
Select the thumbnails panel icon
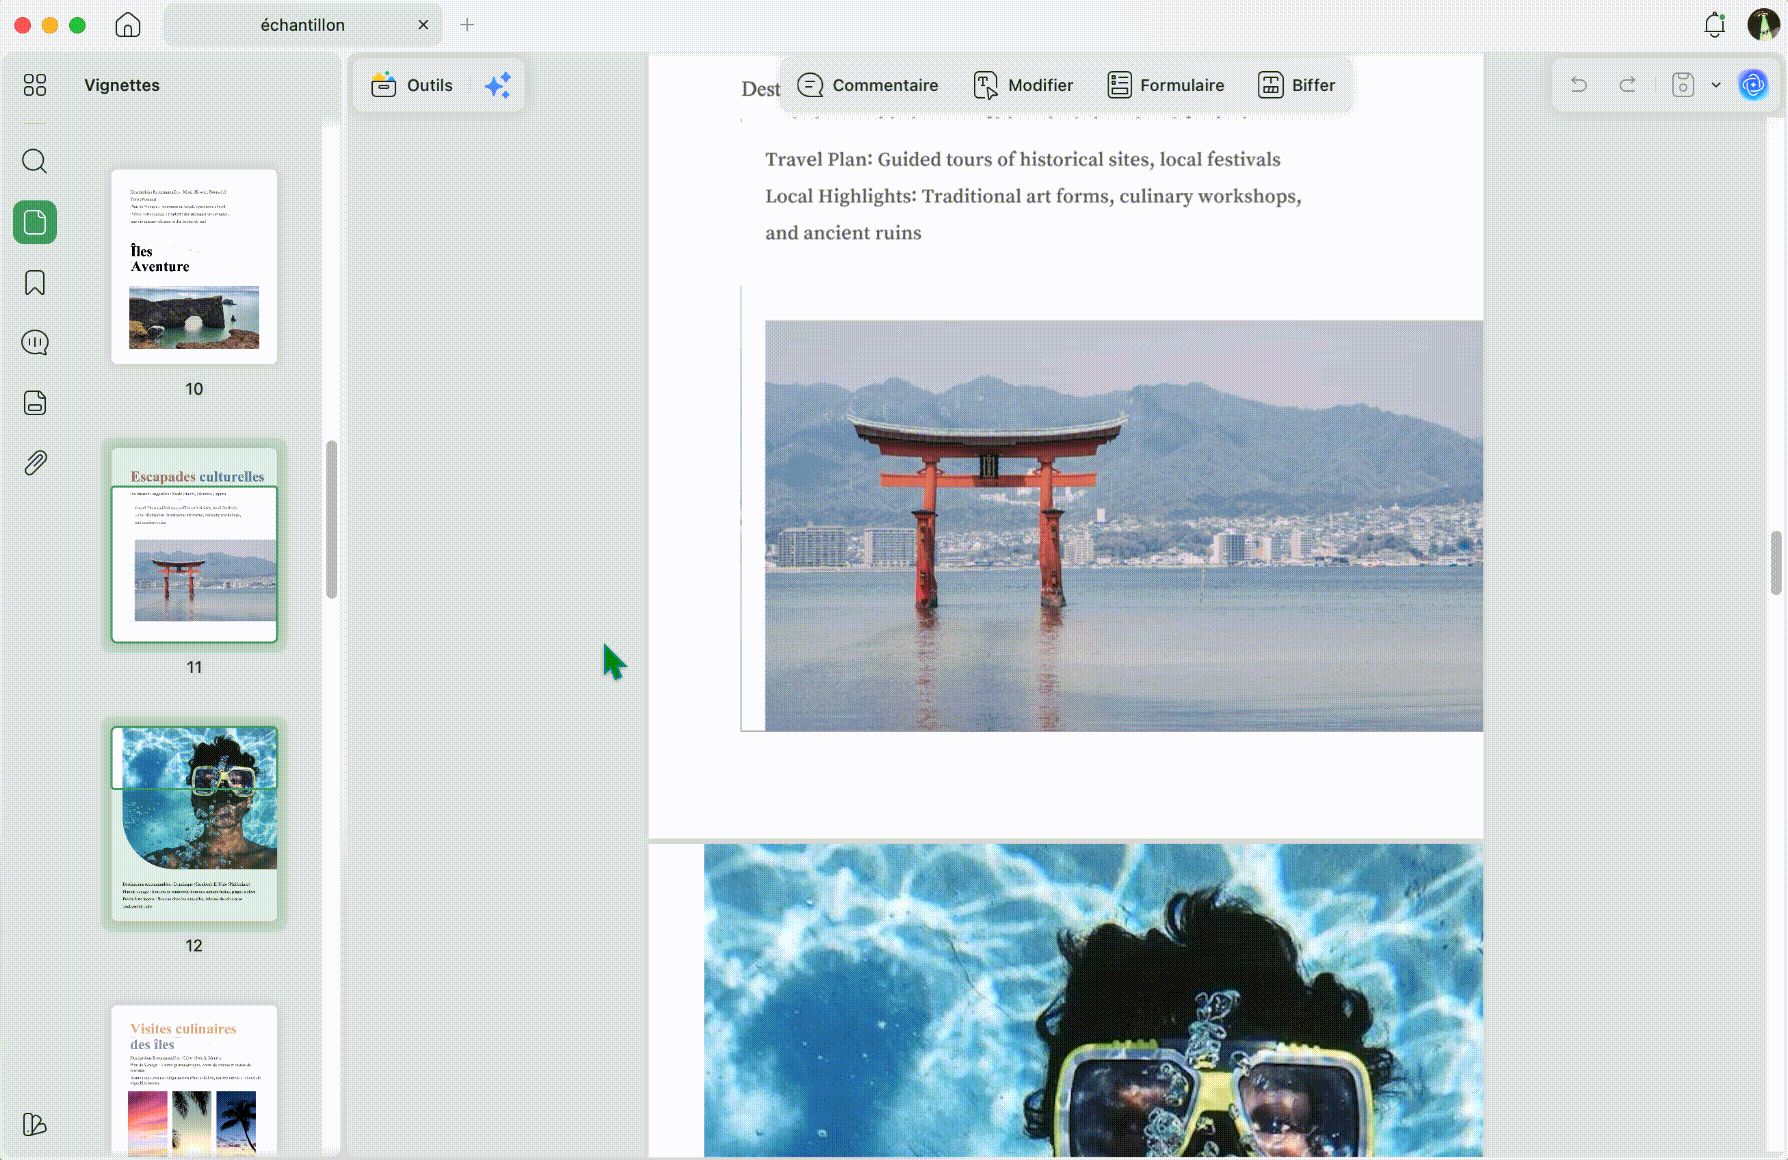click(35, 222)
